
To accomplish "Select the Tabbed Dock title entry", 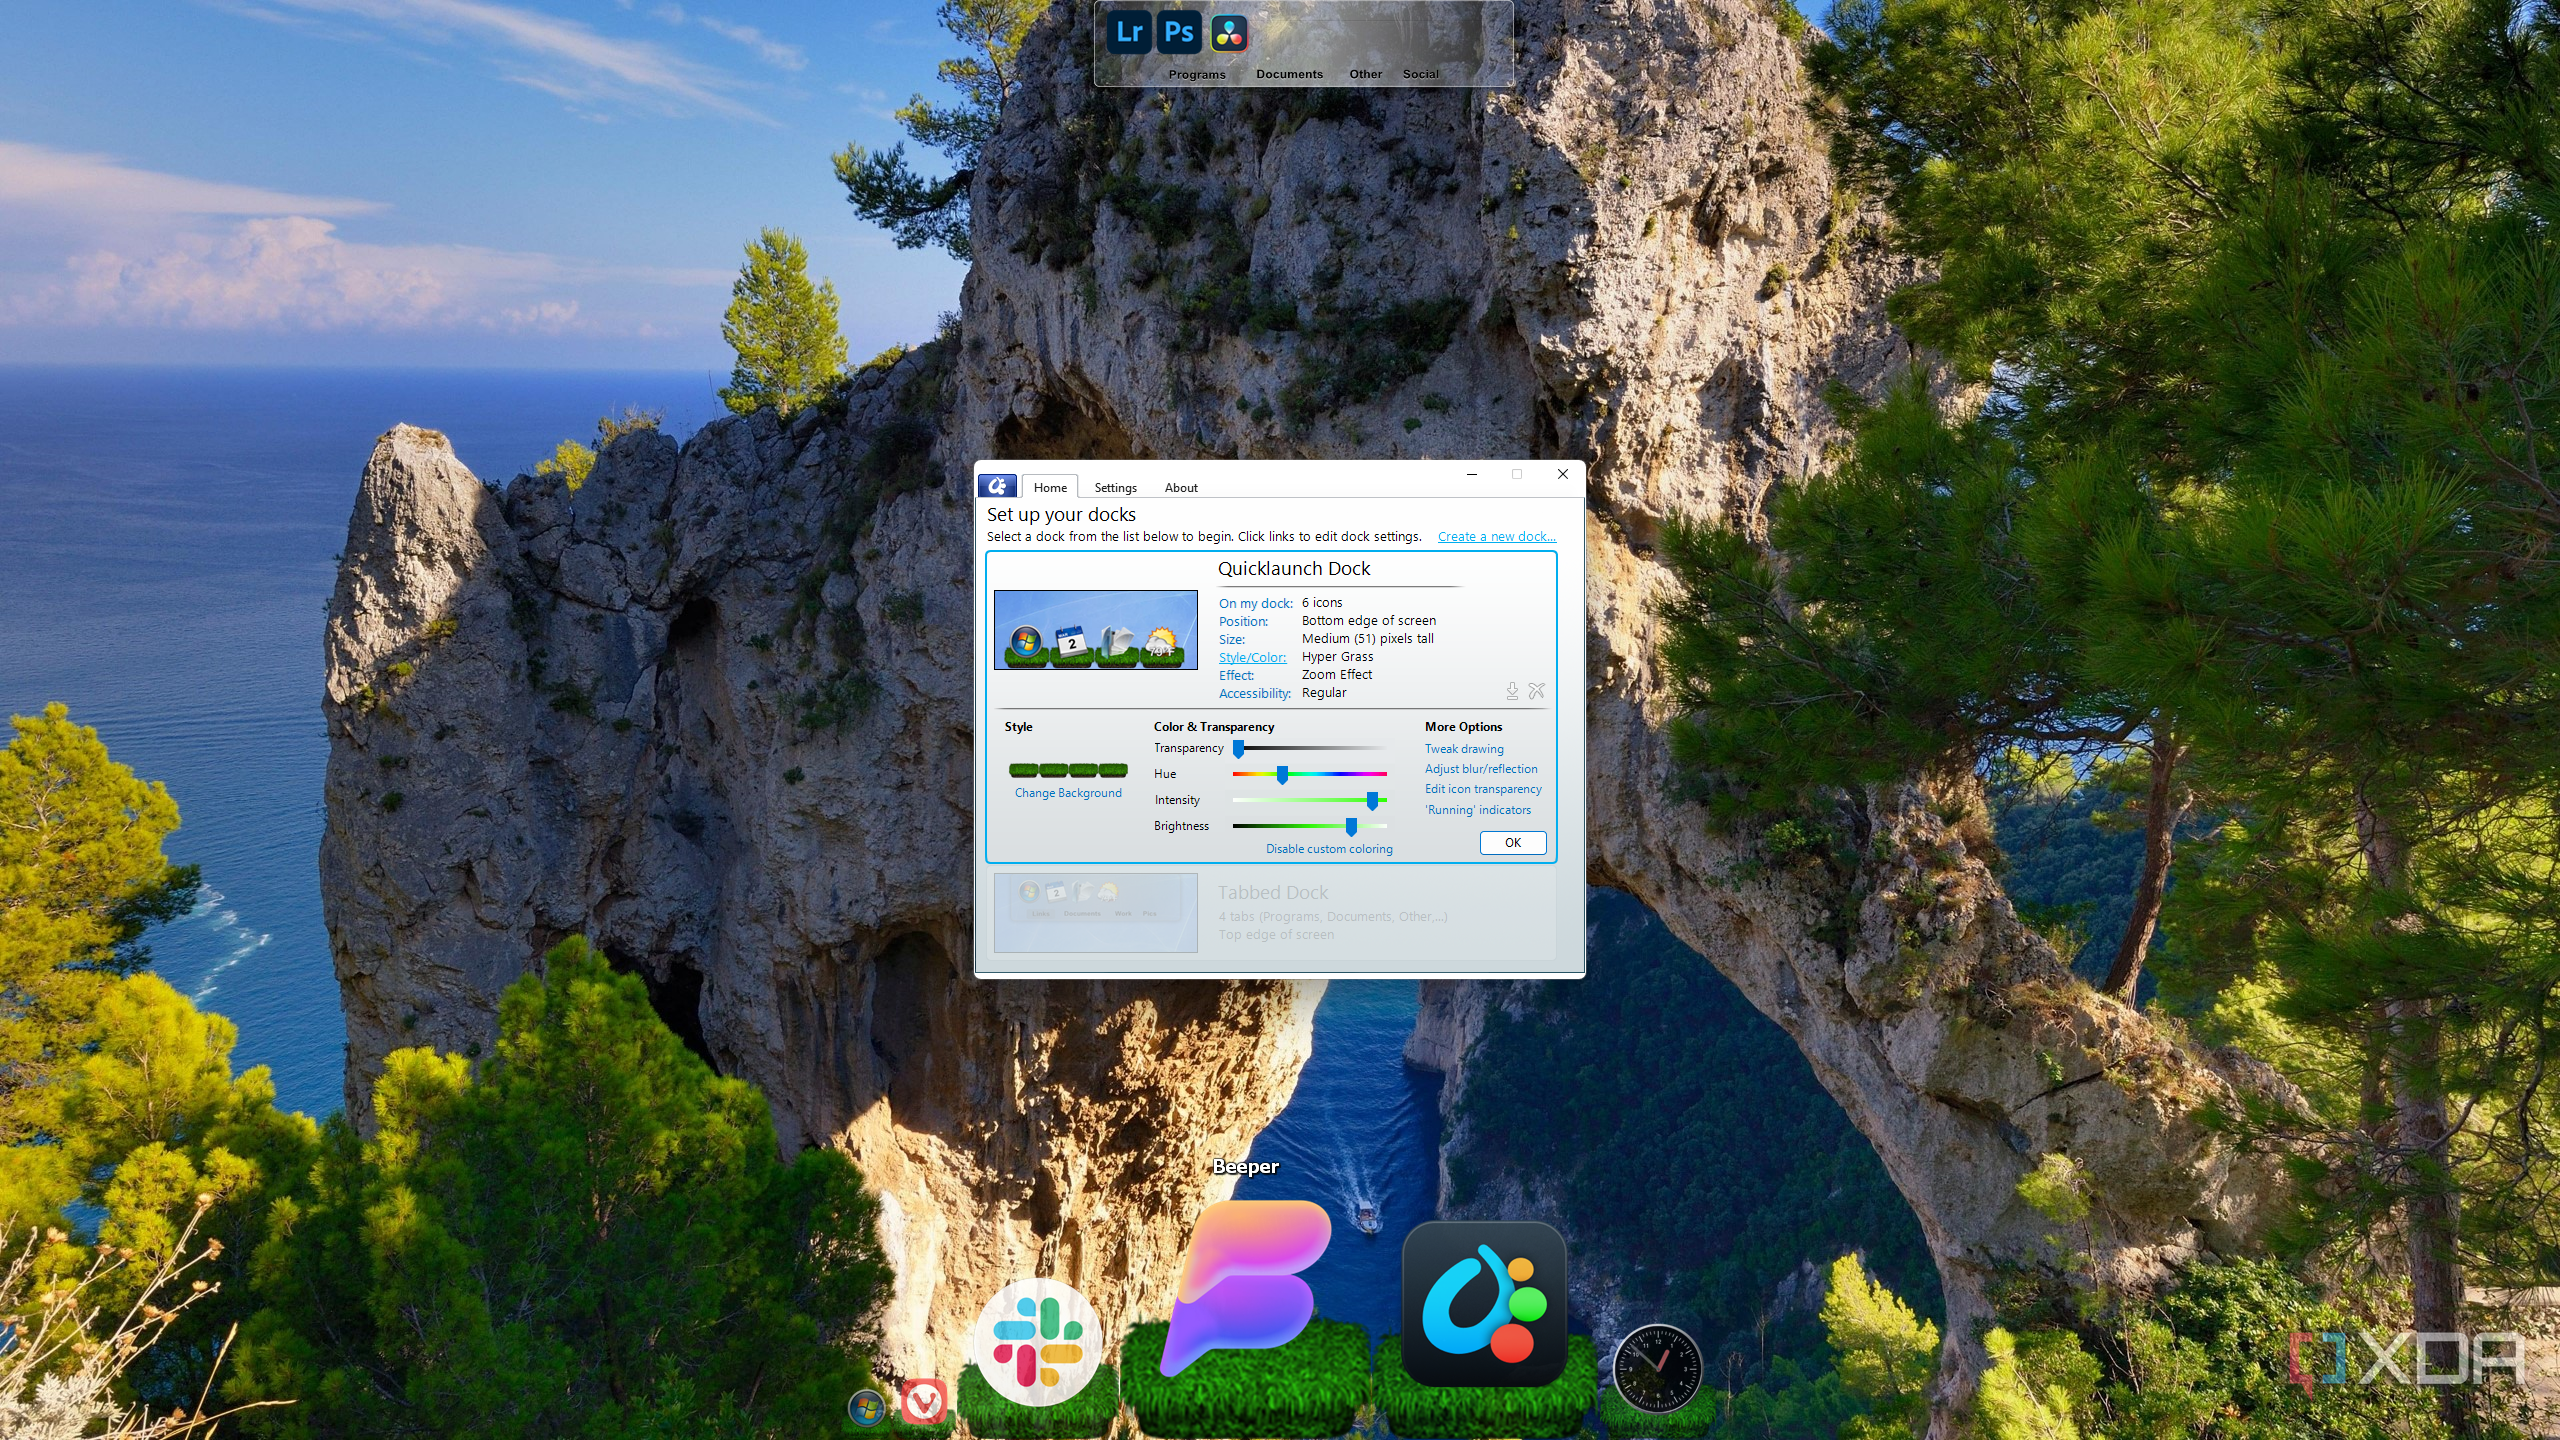I will coord(1273,892).
